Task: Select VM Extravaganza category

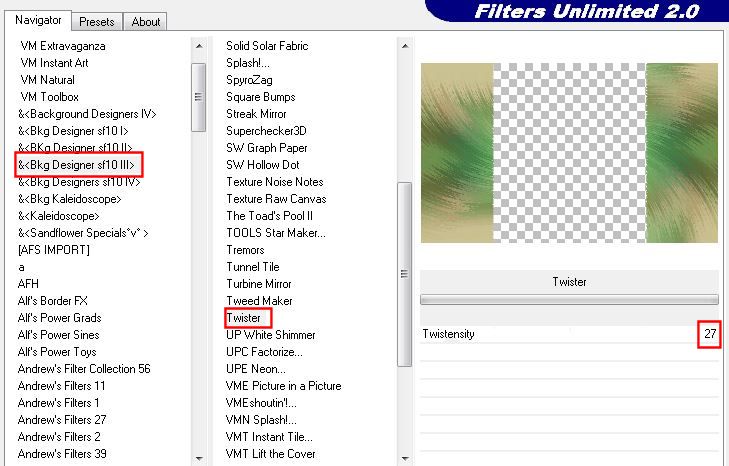Action: pos(63,46)
